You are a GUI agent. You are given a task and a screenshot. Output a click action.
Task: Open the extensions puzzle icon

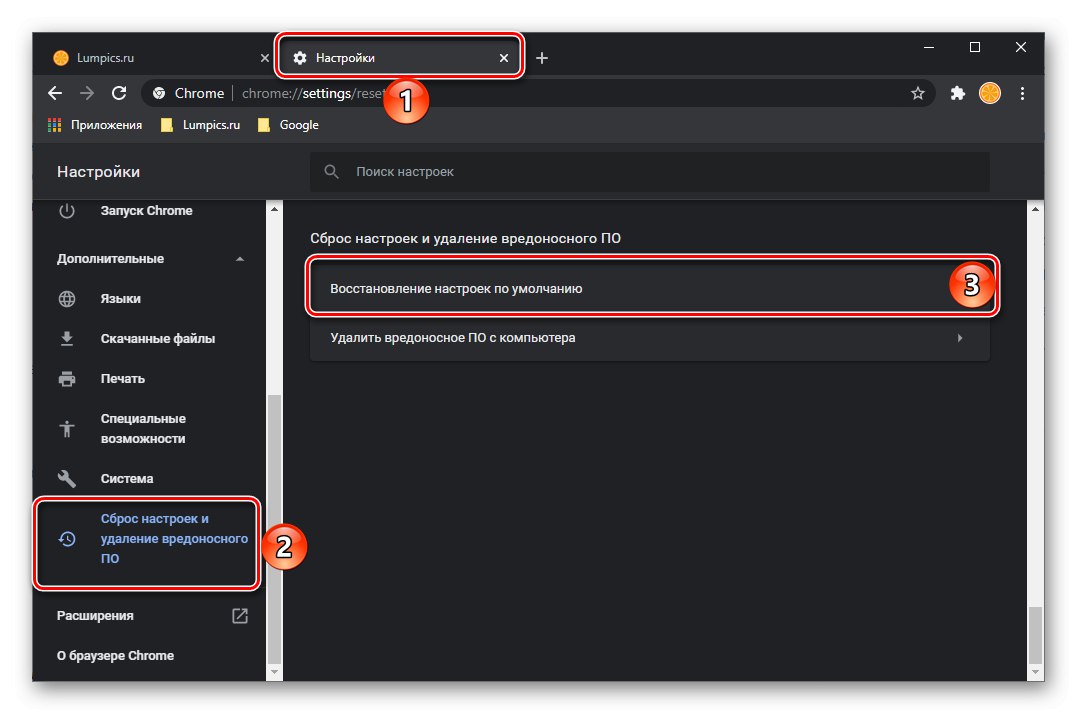click(958, 93)
